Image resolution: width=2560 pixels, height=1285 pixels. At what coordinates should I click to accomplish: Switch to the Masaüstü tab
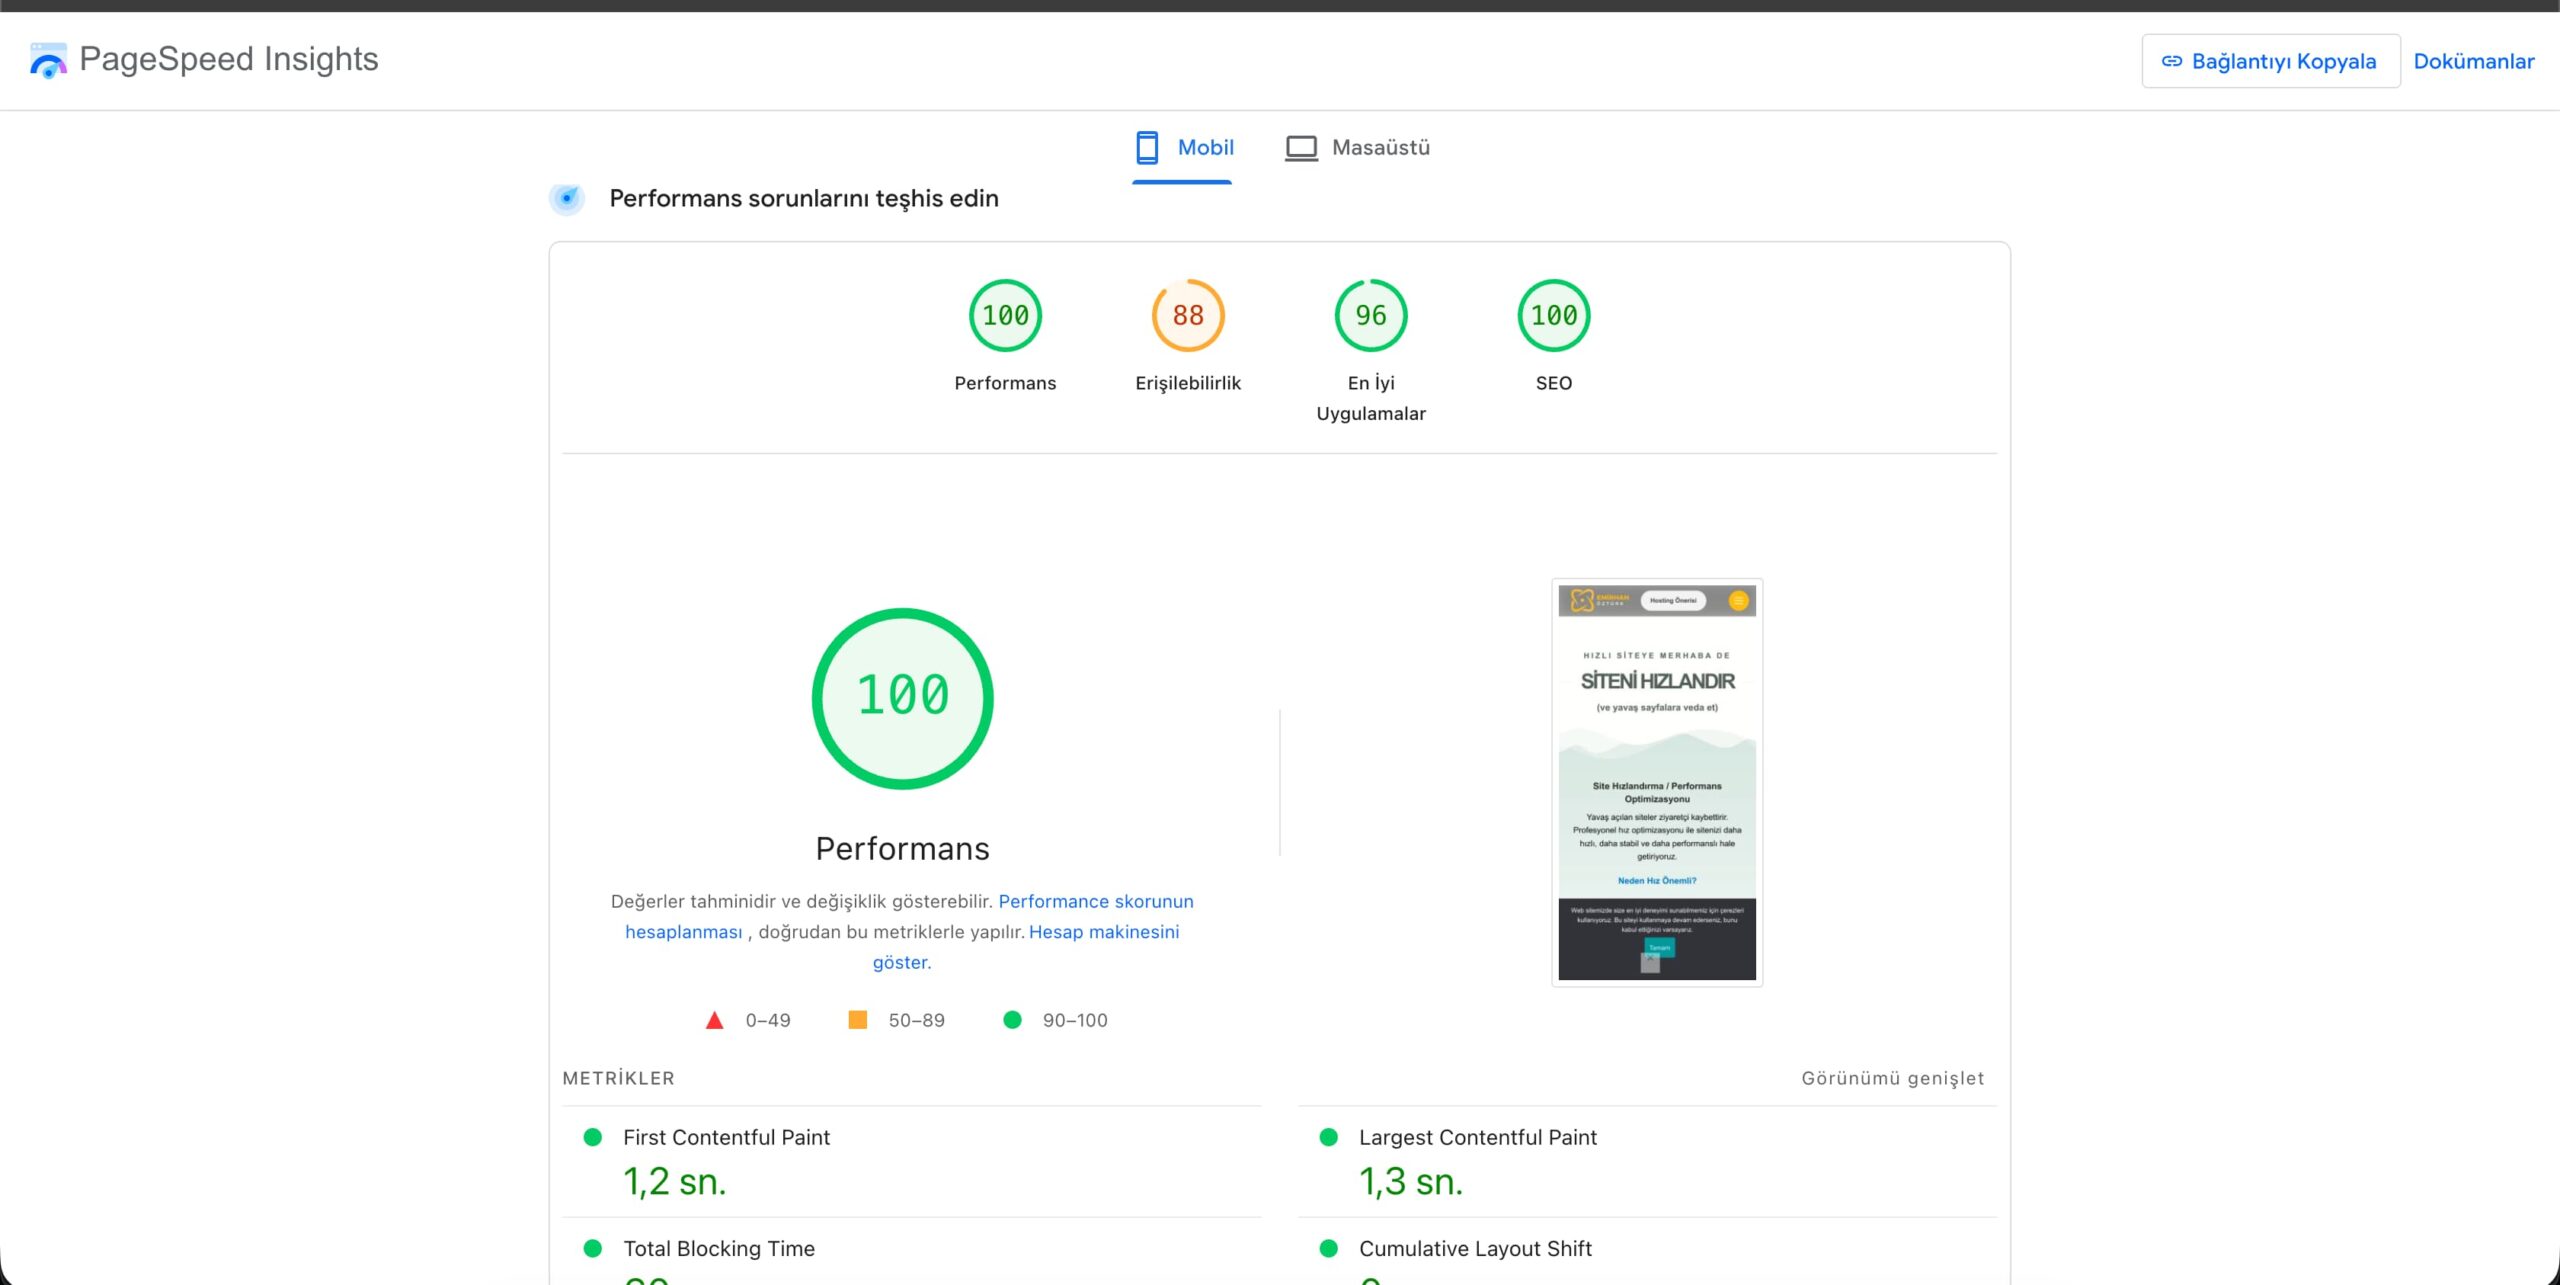pos(1380,148)
